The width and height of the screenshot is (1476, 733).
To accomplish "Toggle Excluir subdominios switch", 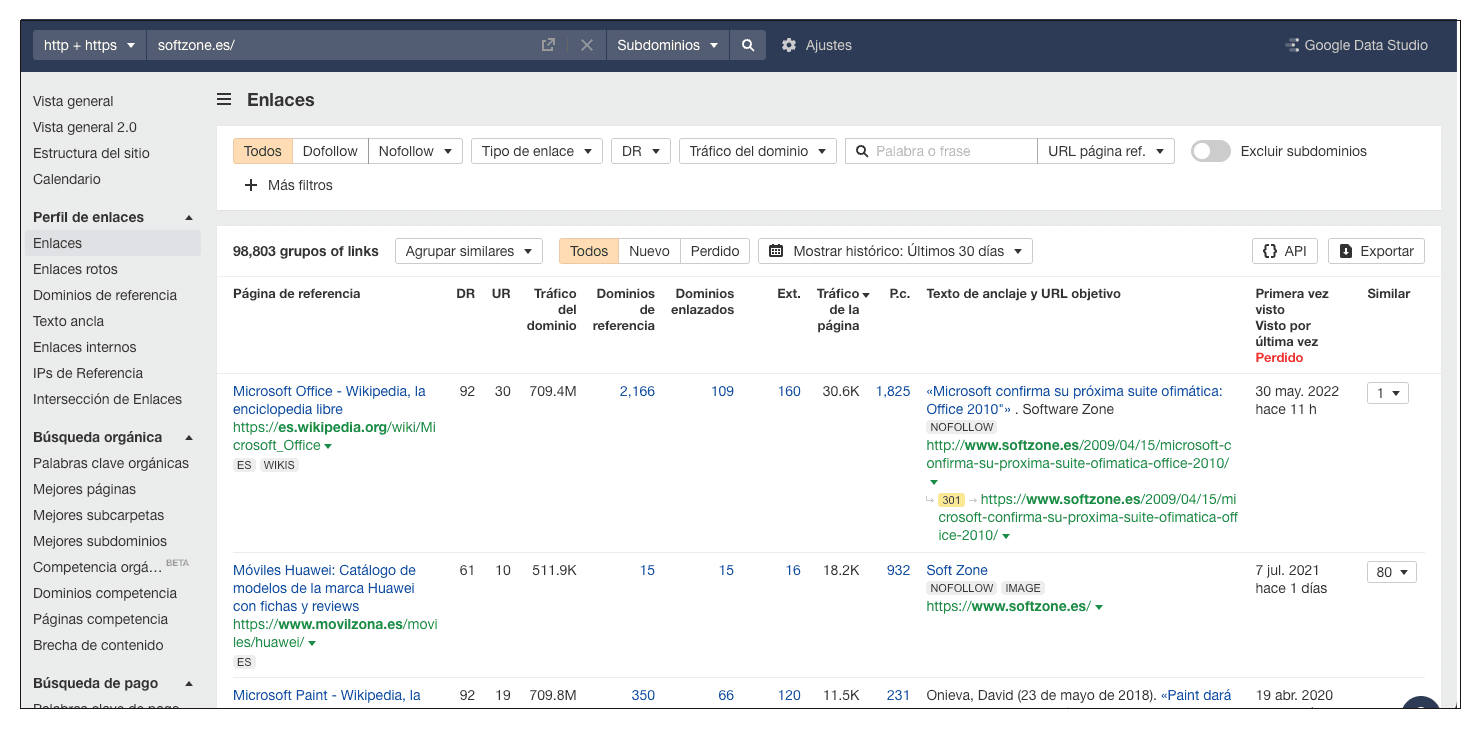I will [1210, 151].
